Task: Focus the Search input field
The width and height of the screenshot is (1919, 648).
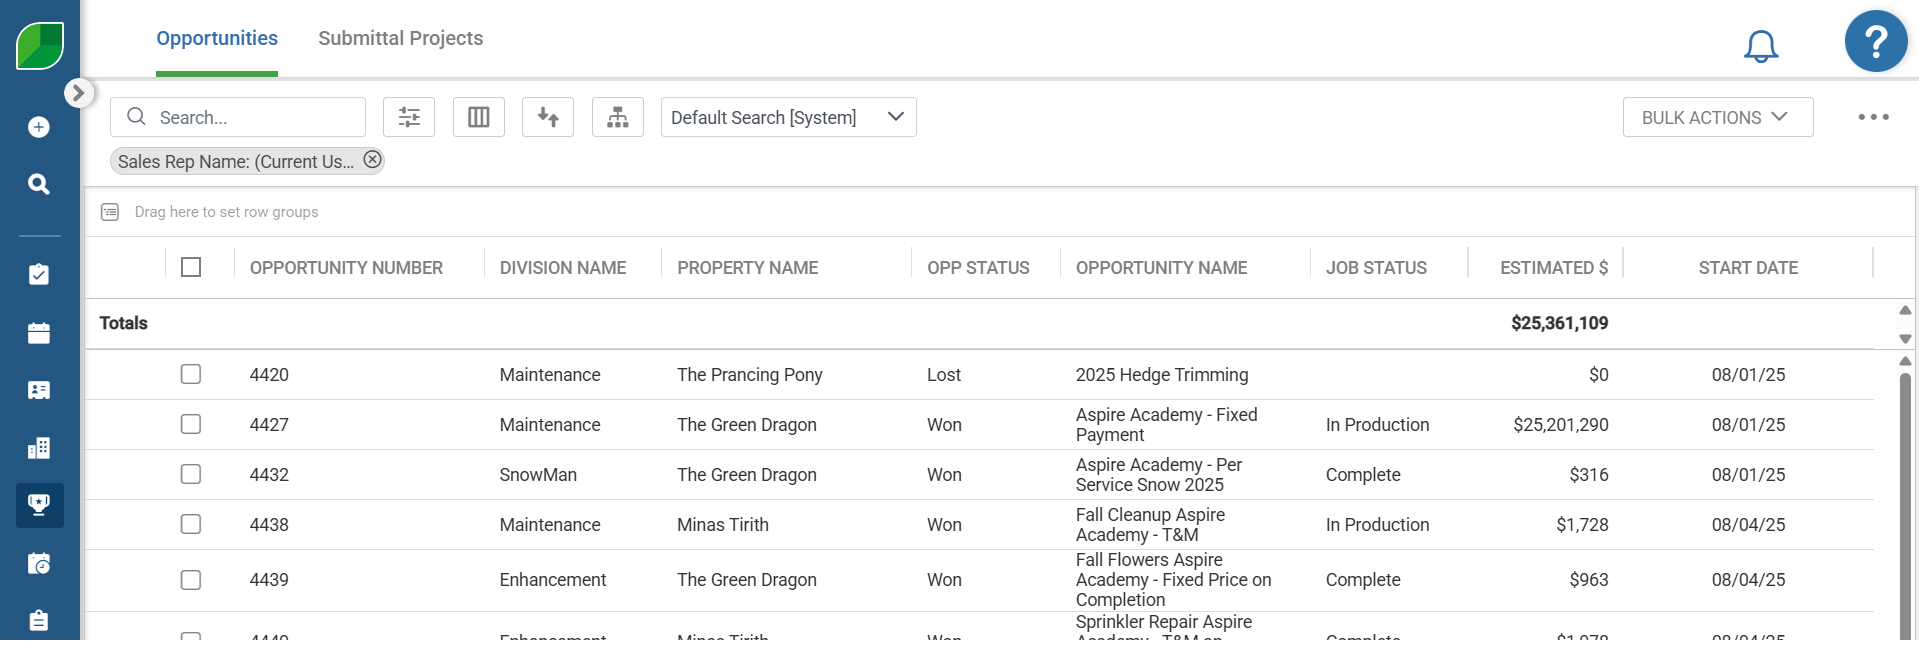Action: point(238,117)
